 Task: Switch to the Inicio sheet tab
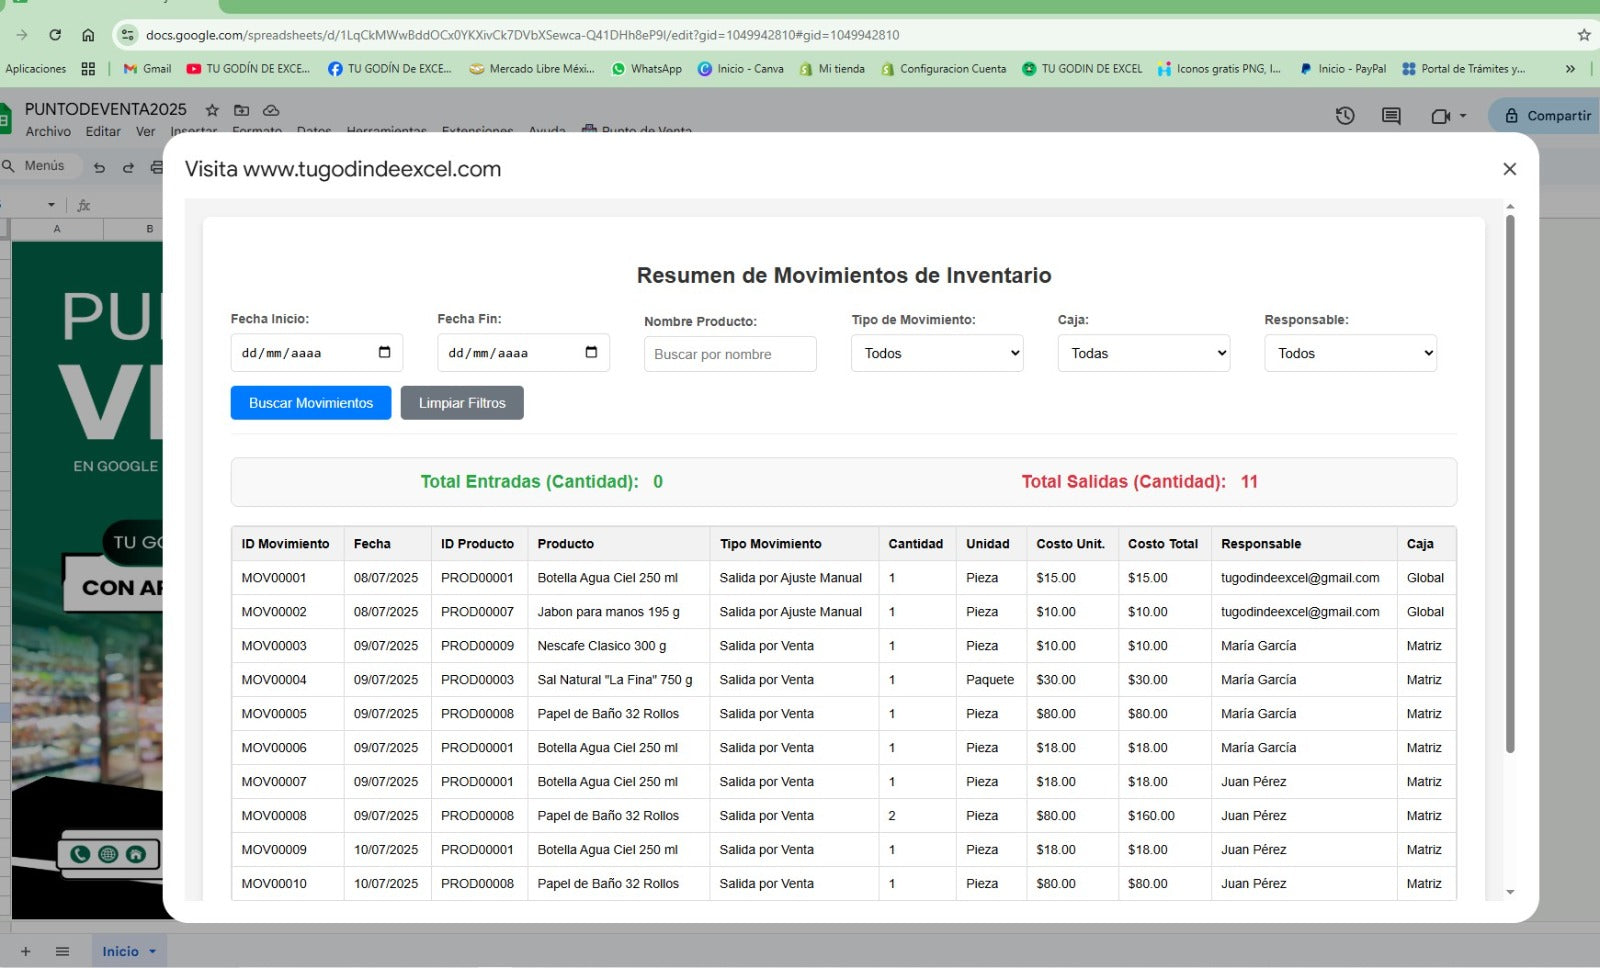point(120,951)
